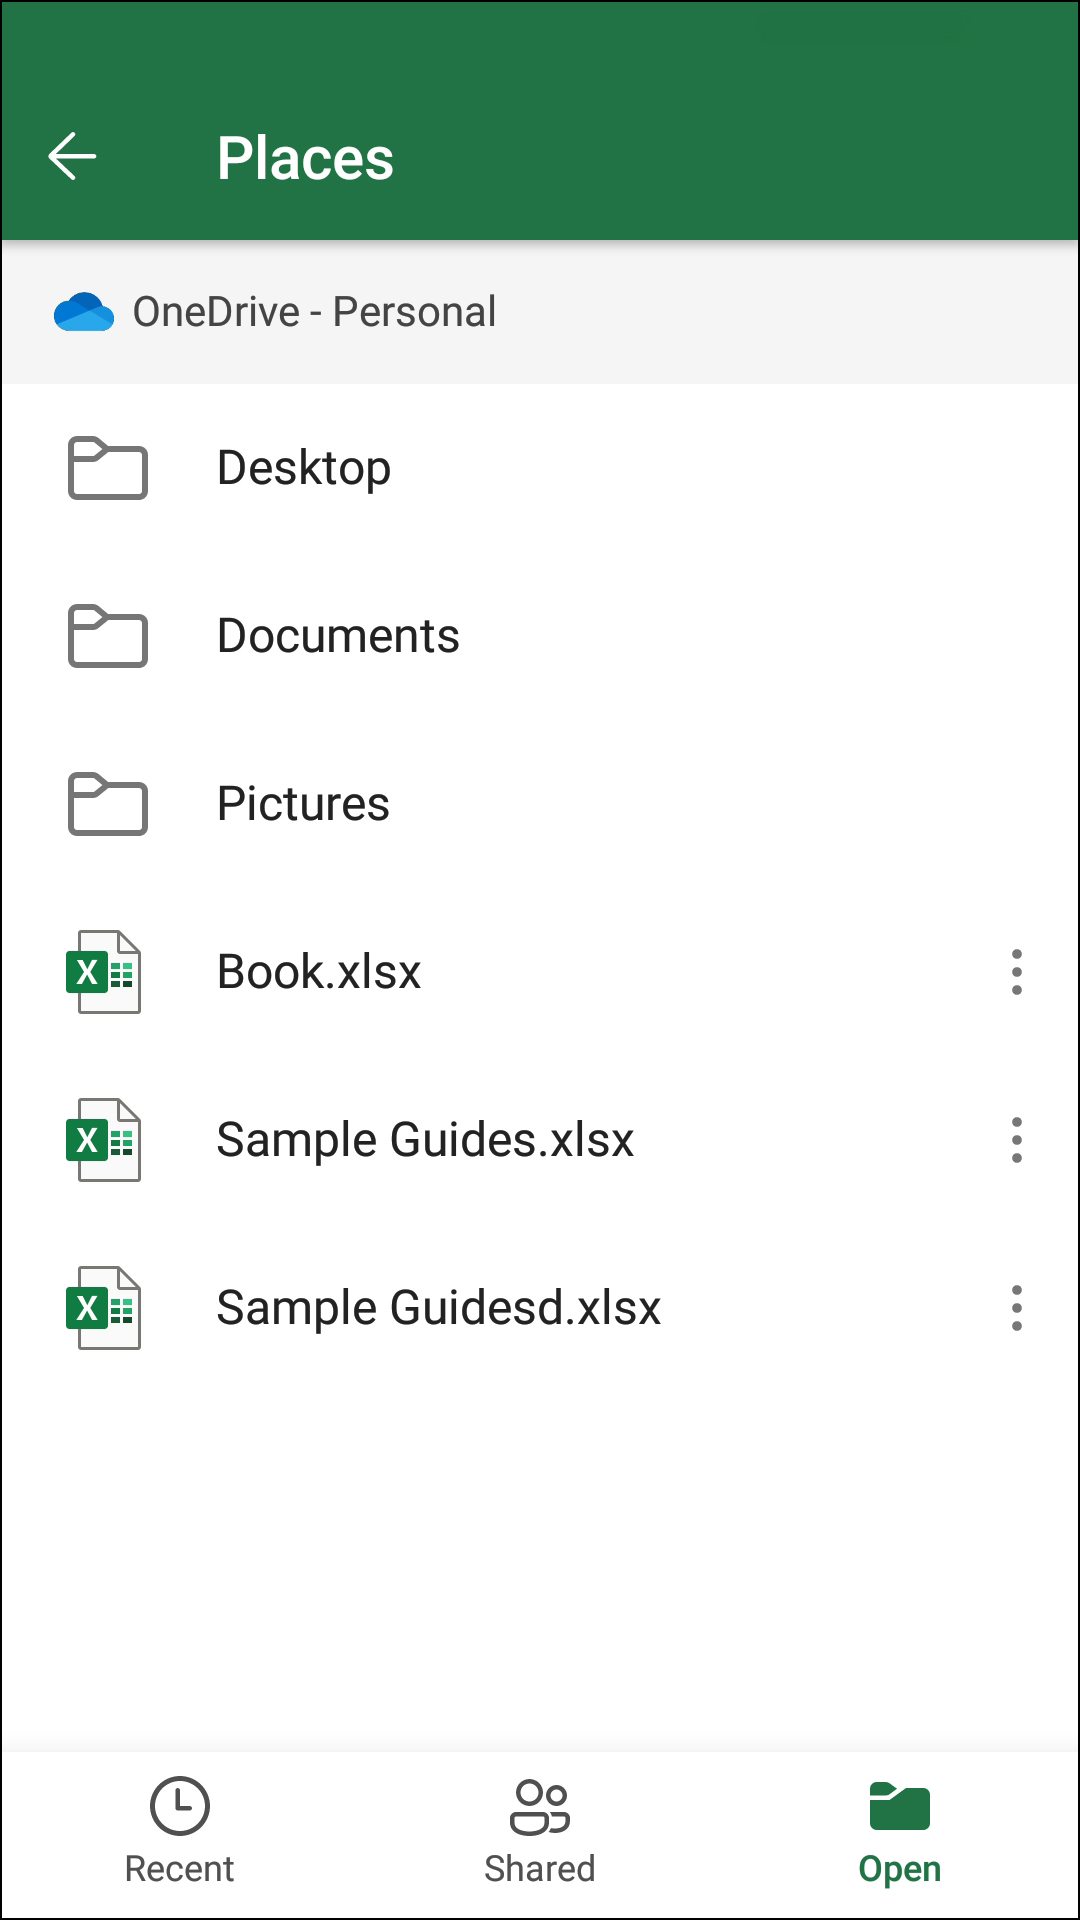This screenshot has width=1080, height=1920.
Task: Switch to the Shared tab
Action: coord(540,1832)
